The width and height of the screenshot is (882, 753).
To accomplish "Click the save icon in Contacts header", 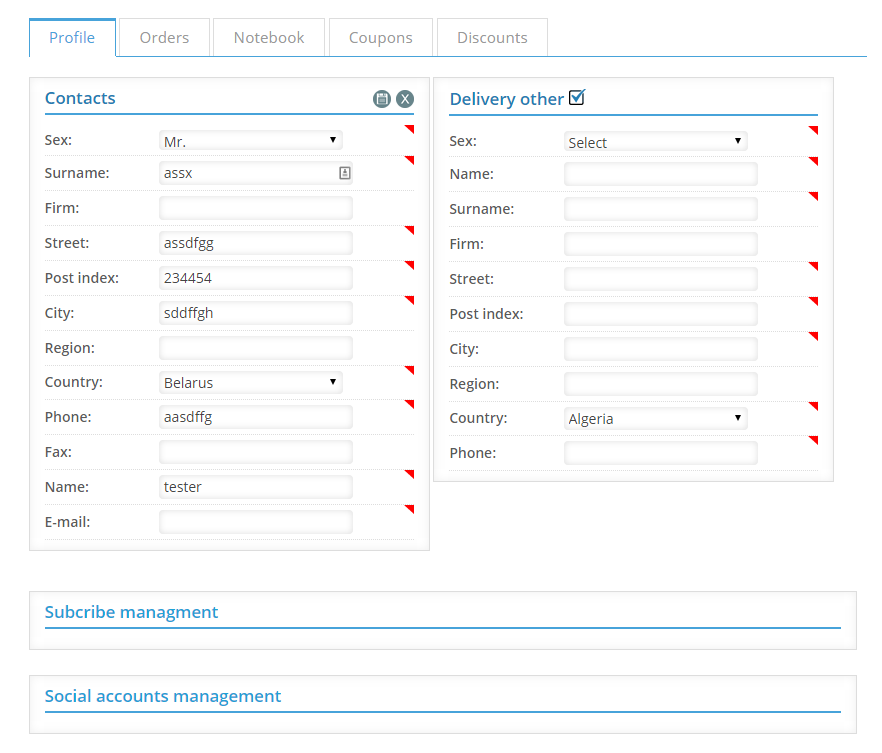I will (381, 98).
